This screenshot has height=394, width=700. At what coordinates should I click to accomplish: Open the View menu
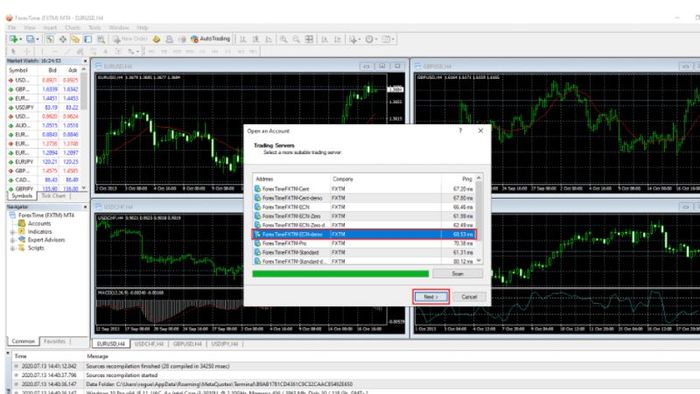29,28
